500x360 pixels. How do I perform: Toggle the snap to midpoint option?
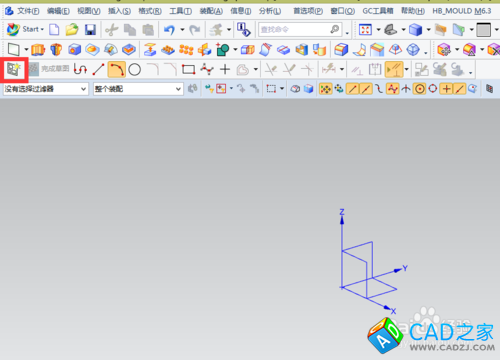pos(366,89)
